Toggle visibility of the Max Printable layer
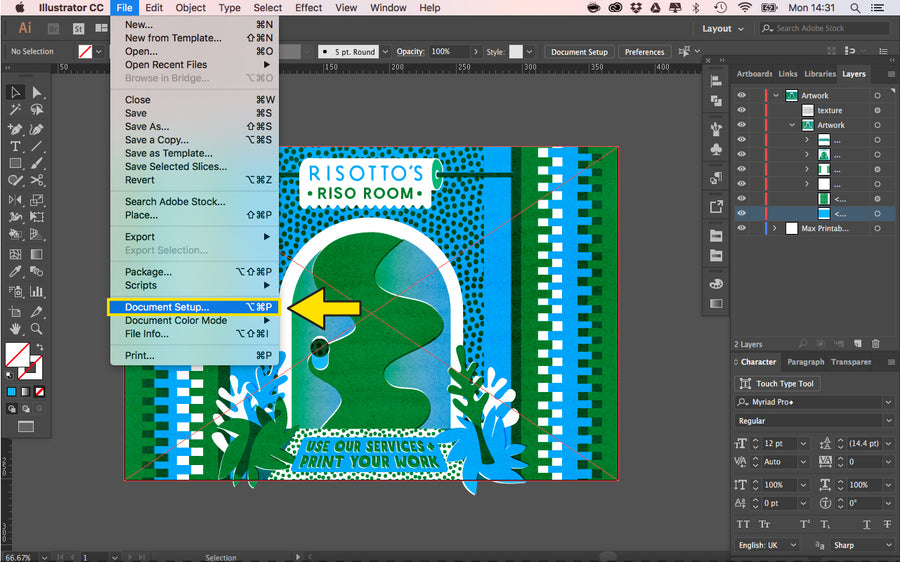The height and width of the screenshot is (562, 900). pyautogui.click(x=742, y=229)
